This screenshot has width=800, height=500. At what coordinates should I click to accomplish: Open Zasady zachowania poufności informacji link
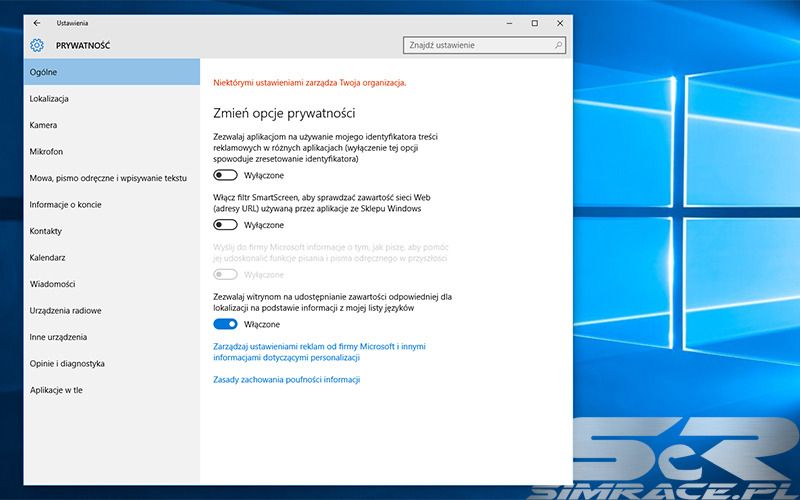(287, 380)
